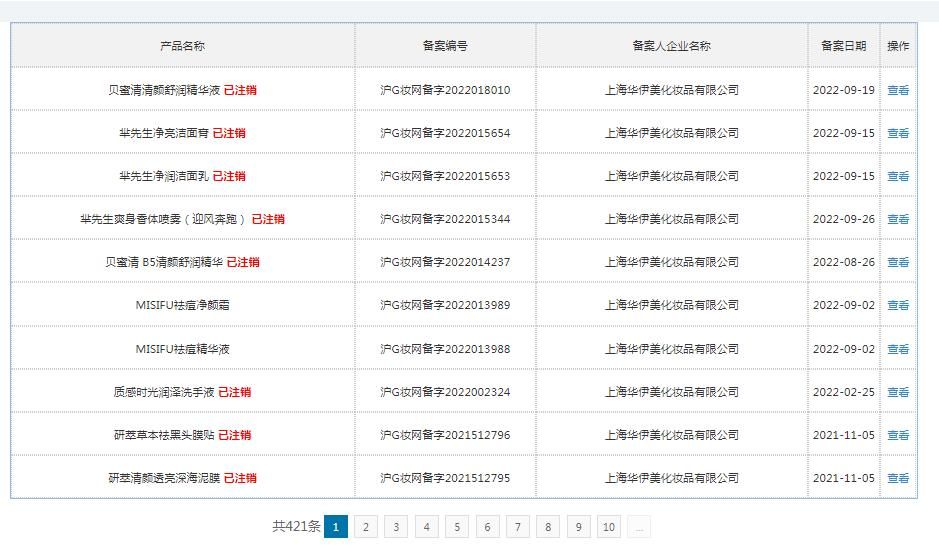View details of 芈先生净润洁面乳
The width and height of the screenshot is (939, 554).
(x=897, y=176)
